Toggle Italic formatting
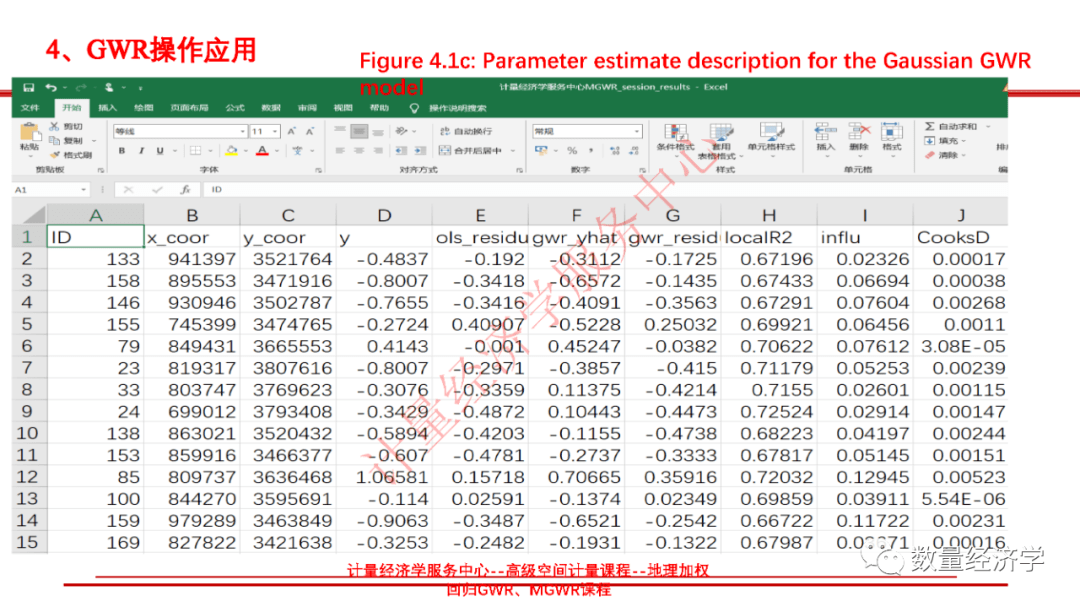The height and width of the screenshot is (607, 1080). 141,150
